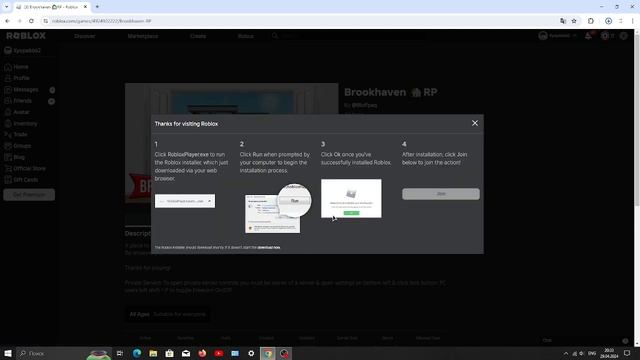Image resolution: width=640 pixels, height=360 pixels.
Task: Open the Windows notification center
Action: [x=627, y=353]
